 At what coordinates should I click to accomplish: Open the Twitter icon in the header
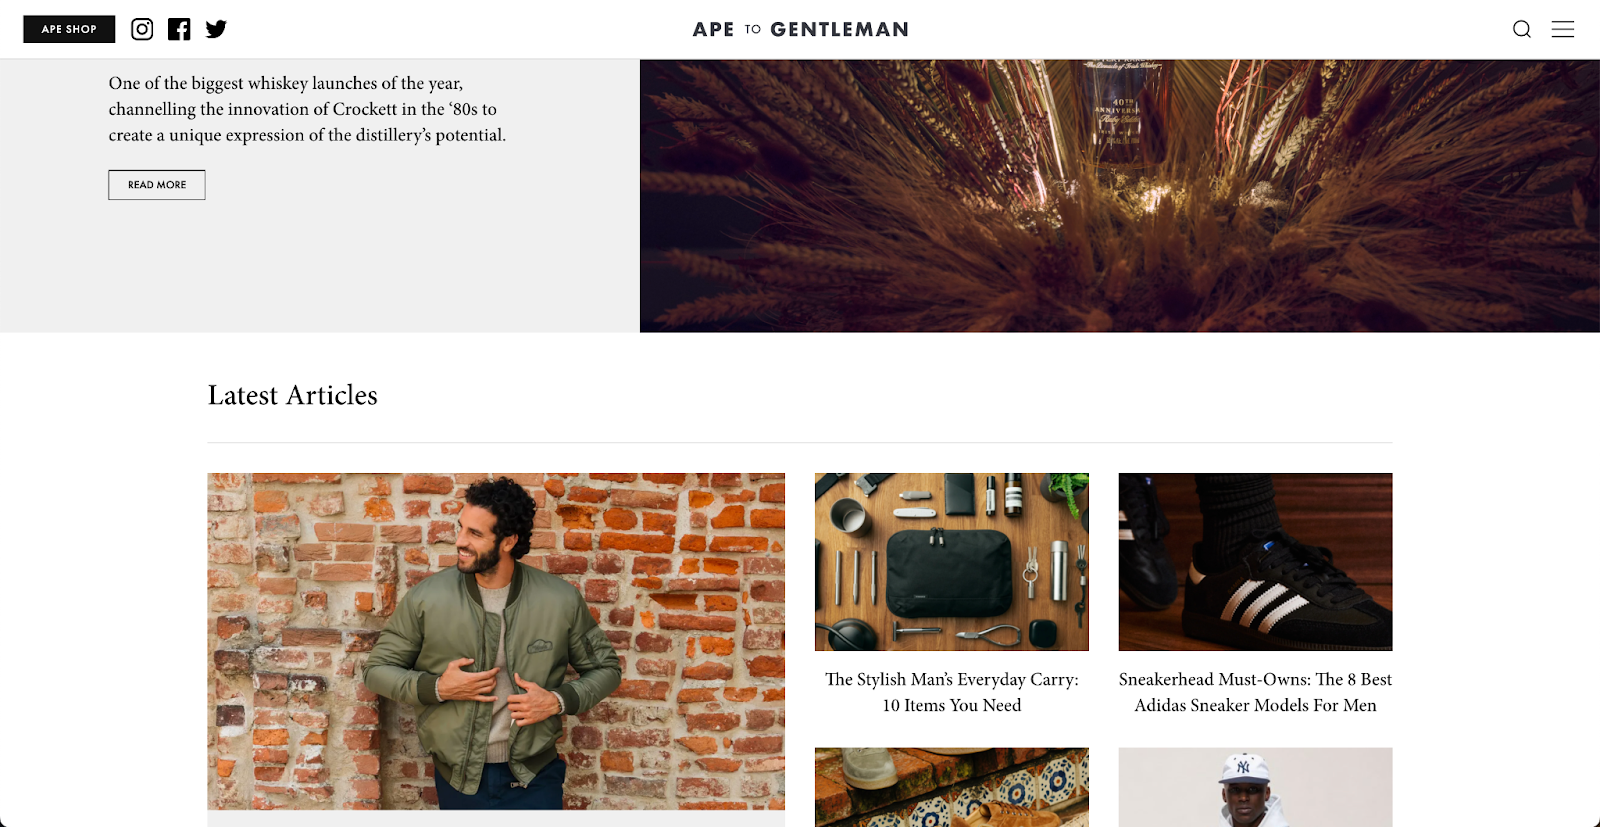216,29
